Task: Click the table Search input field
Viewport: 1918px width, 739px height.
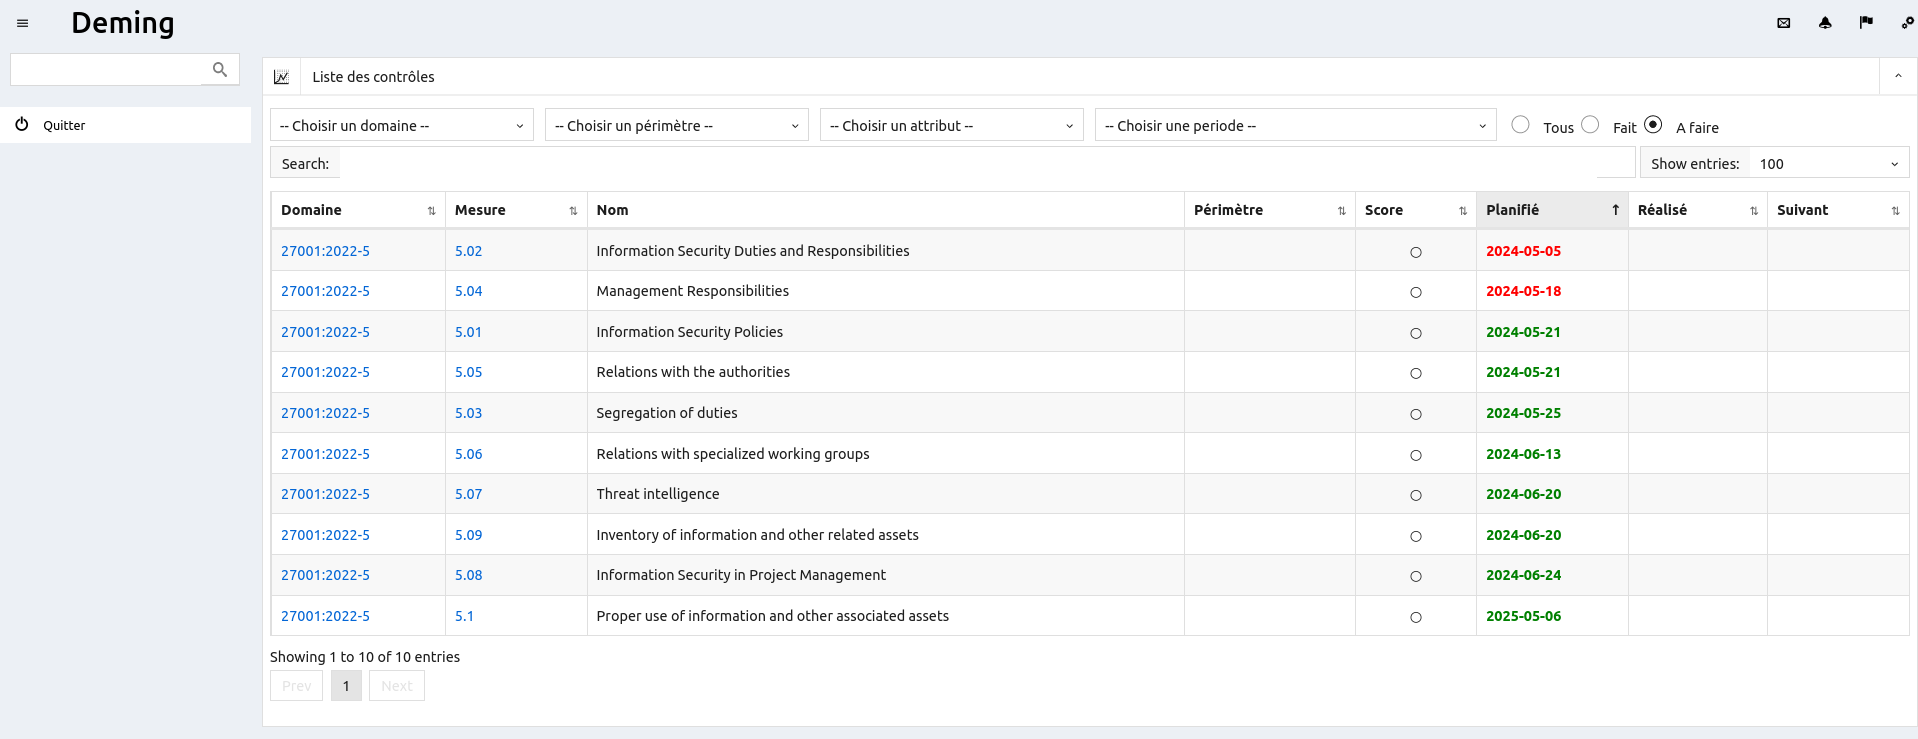Action: (986, 163)
